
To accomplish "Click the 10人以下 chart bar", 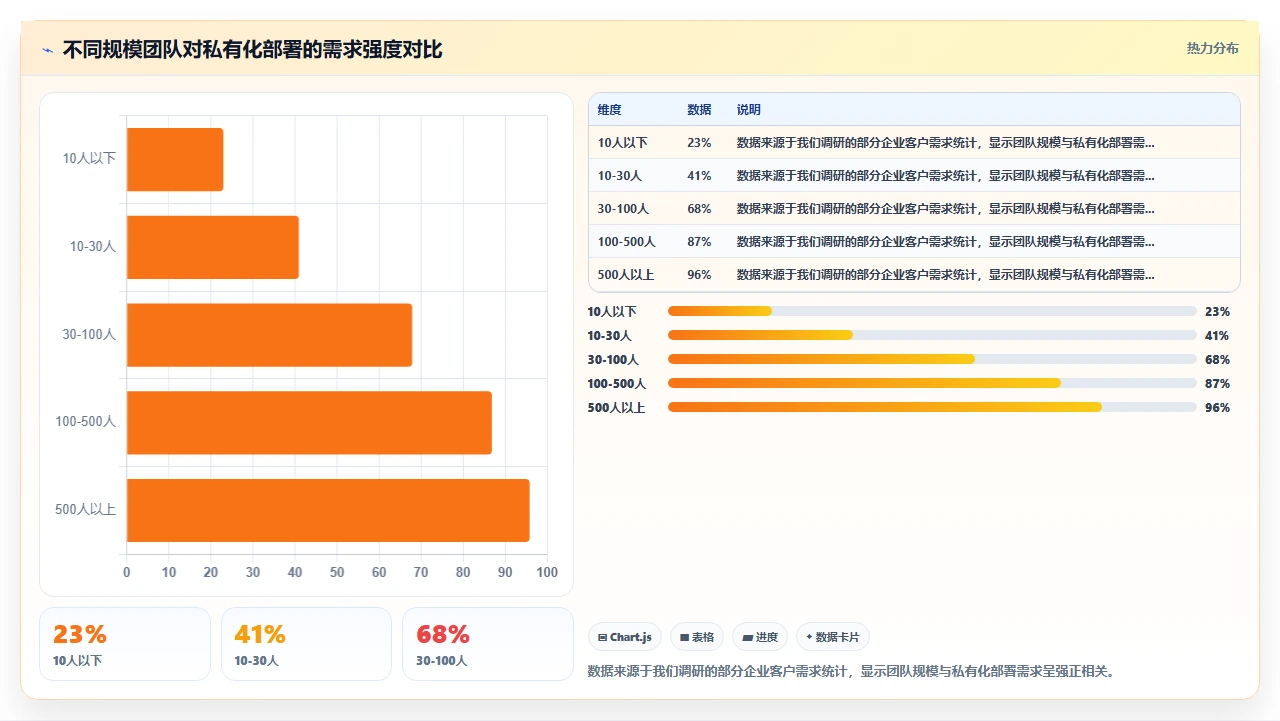I will coord(175,159).
